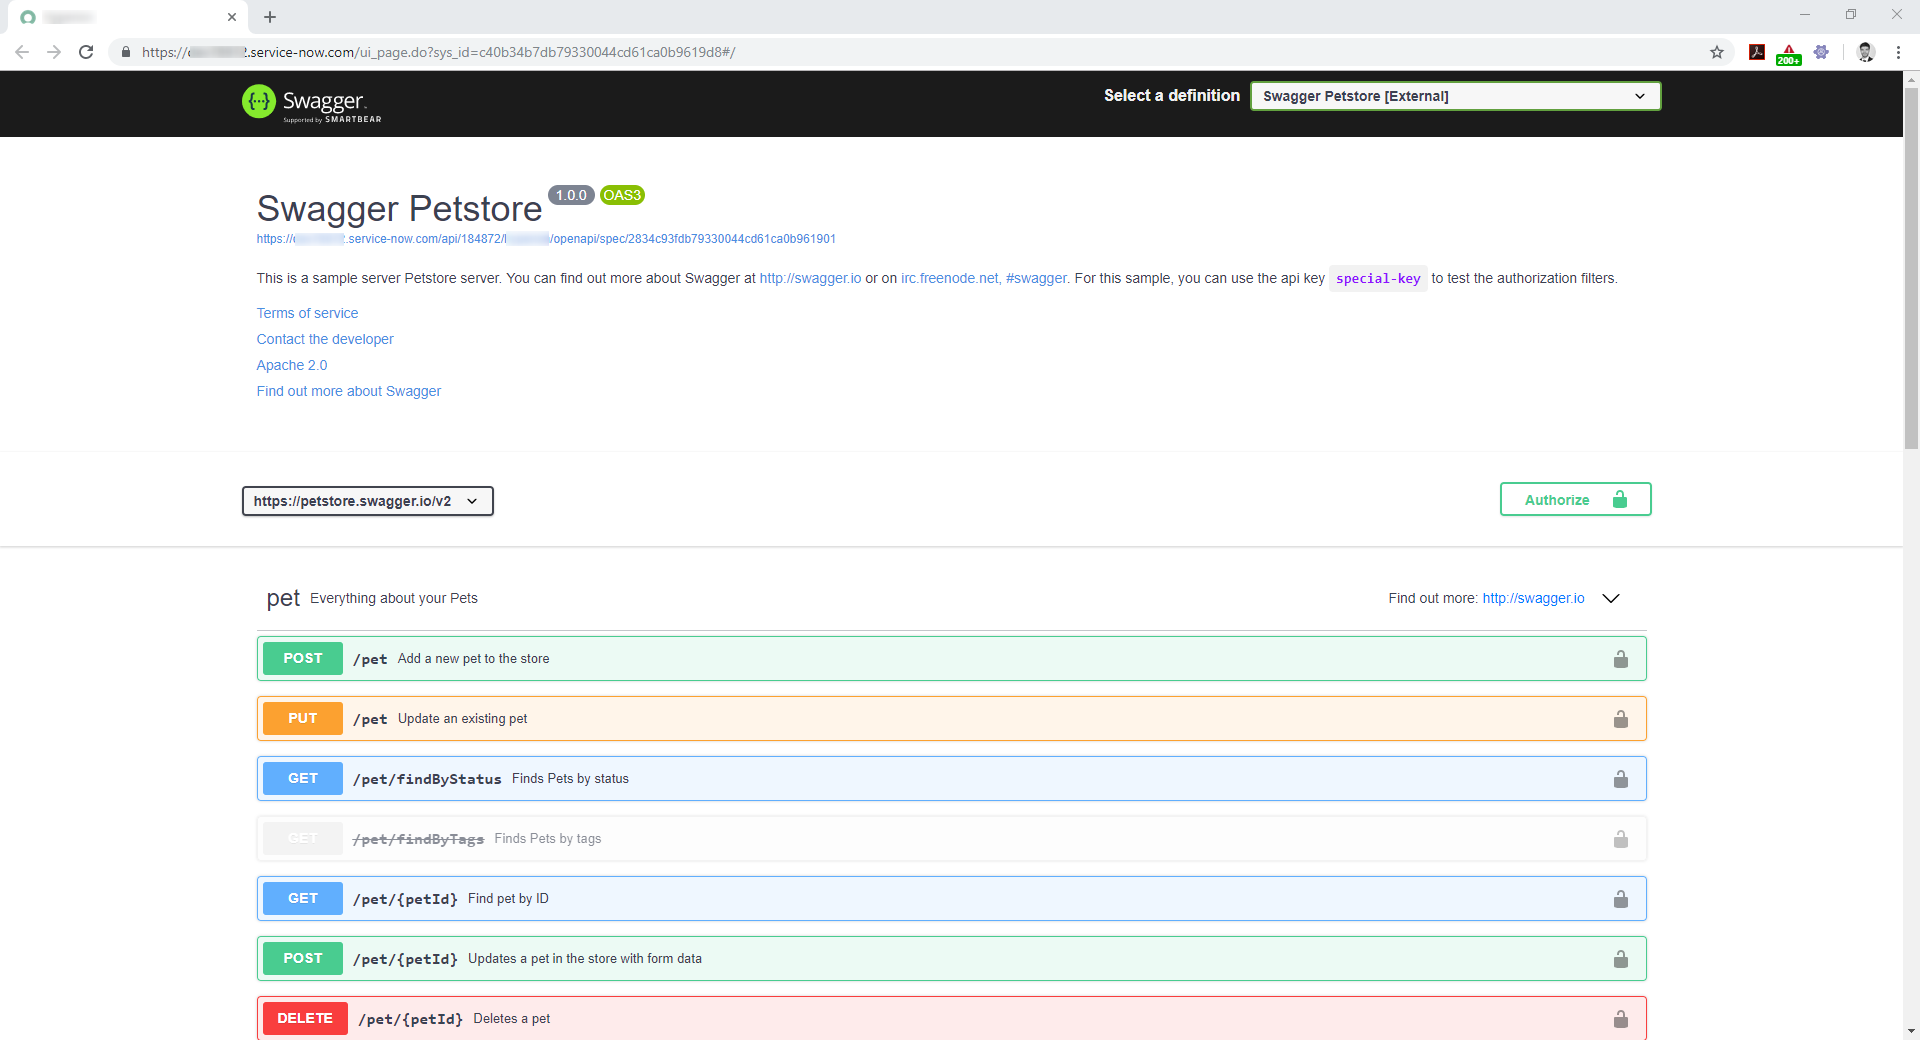The height and width of the screenshot is (1040, 1920).
Task: View site security info via padlock
Action: (x=126, y=52)
